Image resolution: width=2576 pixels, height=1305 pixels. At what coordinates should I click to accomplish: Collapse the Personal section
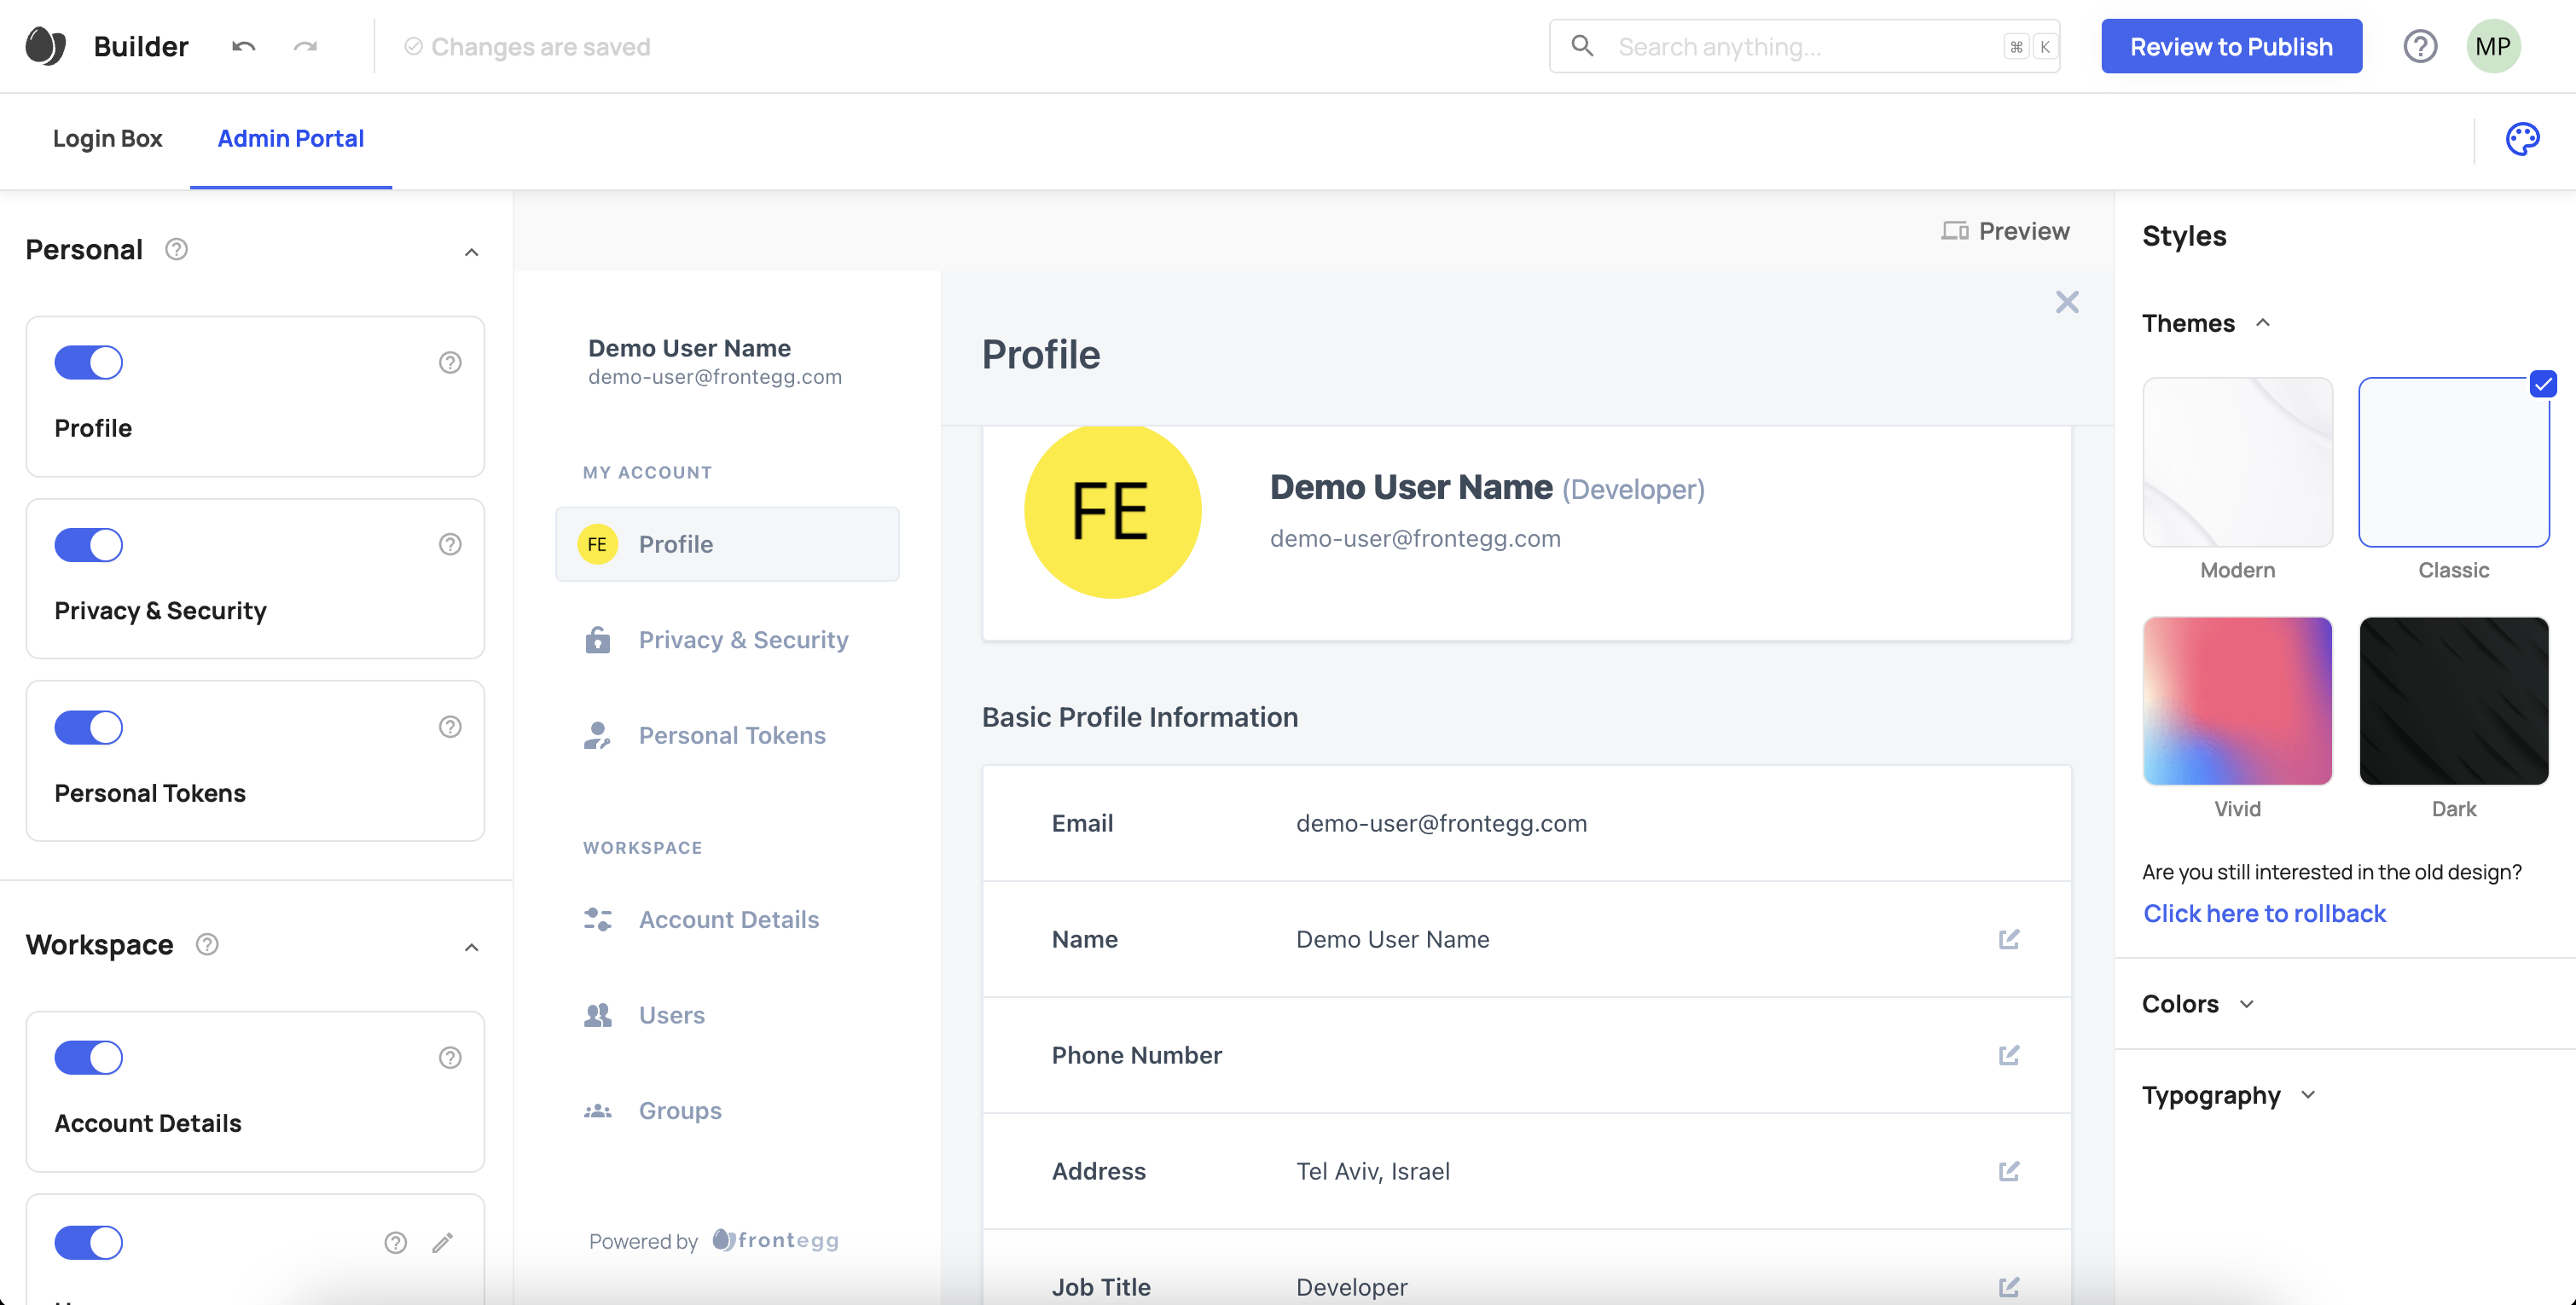[472, 252]
